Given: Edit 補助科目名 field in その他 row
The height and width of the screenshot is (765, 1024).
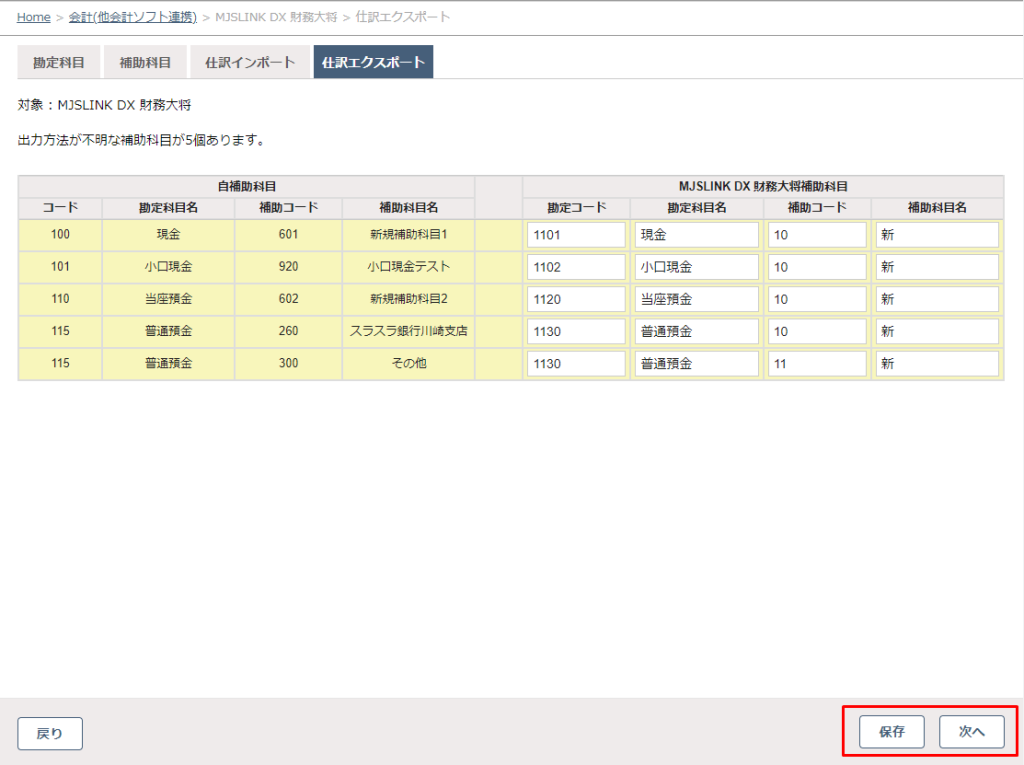Looking at the screenshot, I should [937, 364].
